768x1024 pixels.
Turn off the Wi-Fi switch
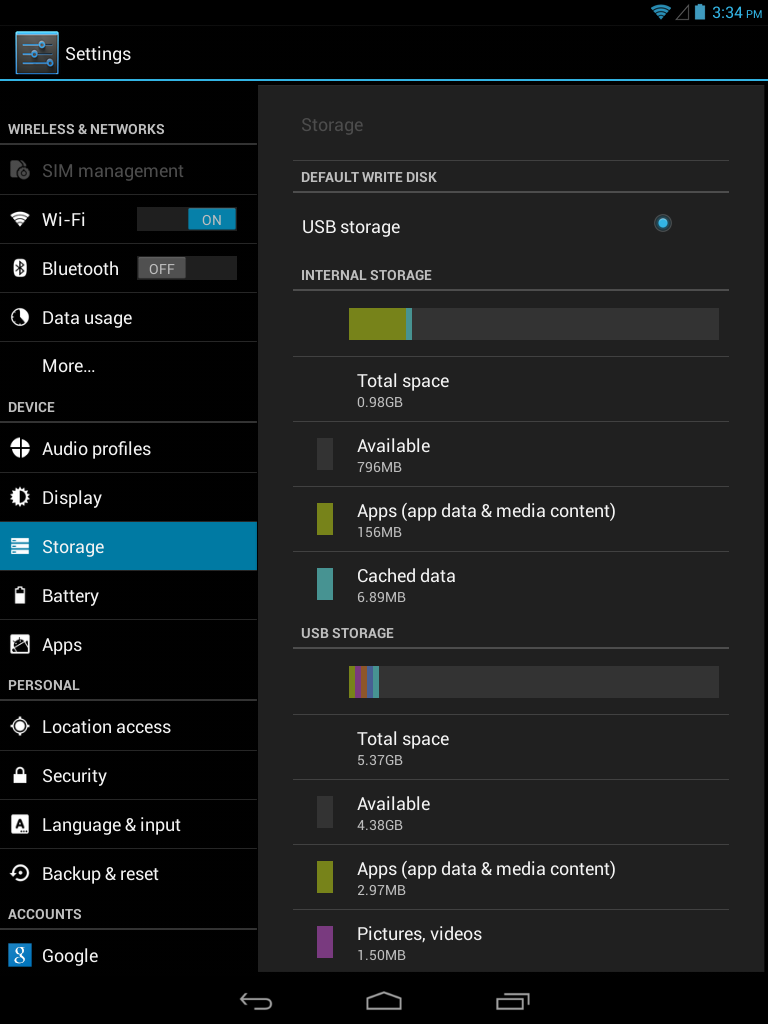pos(187,219)
